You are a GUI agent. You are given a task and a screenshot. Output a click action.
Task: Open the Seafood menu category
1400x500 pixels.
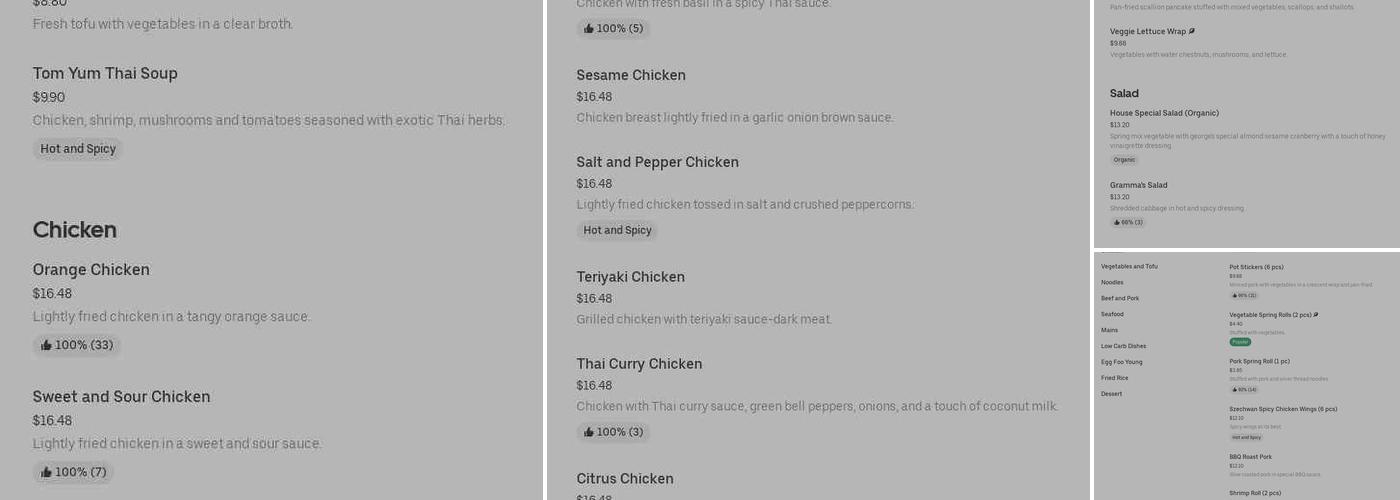coord(1112,314)
